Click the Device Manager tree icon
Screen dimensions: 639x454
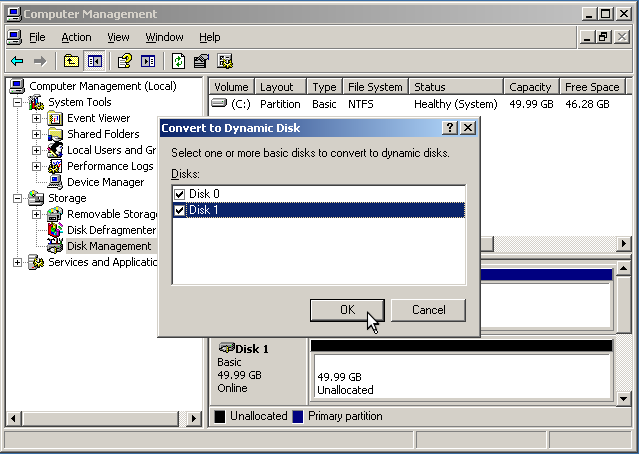click(x=55, y=182)
